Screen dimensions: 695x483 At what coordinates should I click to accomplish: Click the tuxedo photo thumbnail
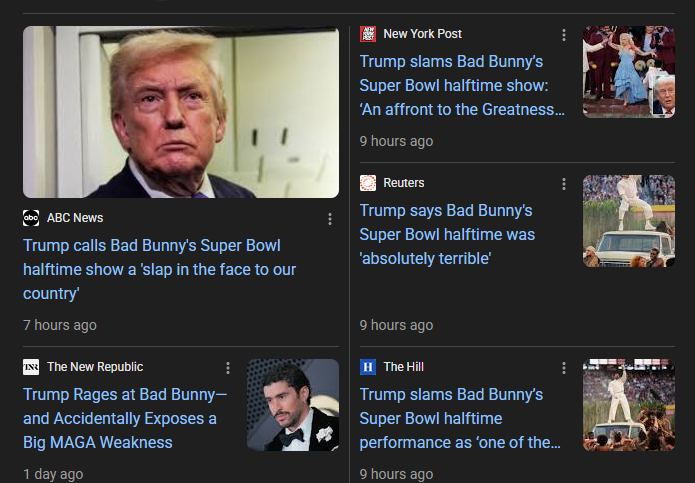click(293, 405)
